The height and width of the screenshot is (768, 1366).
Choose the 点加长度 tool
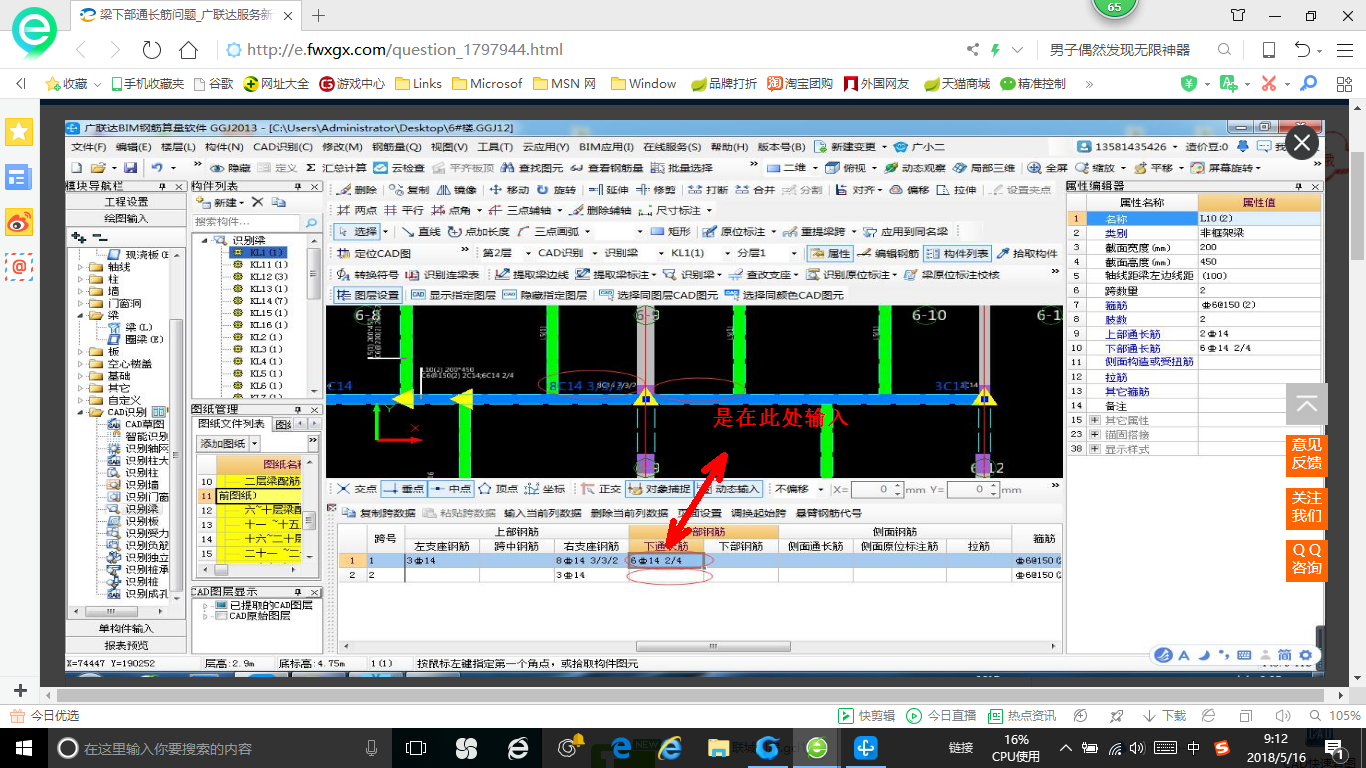click(x=480, y=231)
